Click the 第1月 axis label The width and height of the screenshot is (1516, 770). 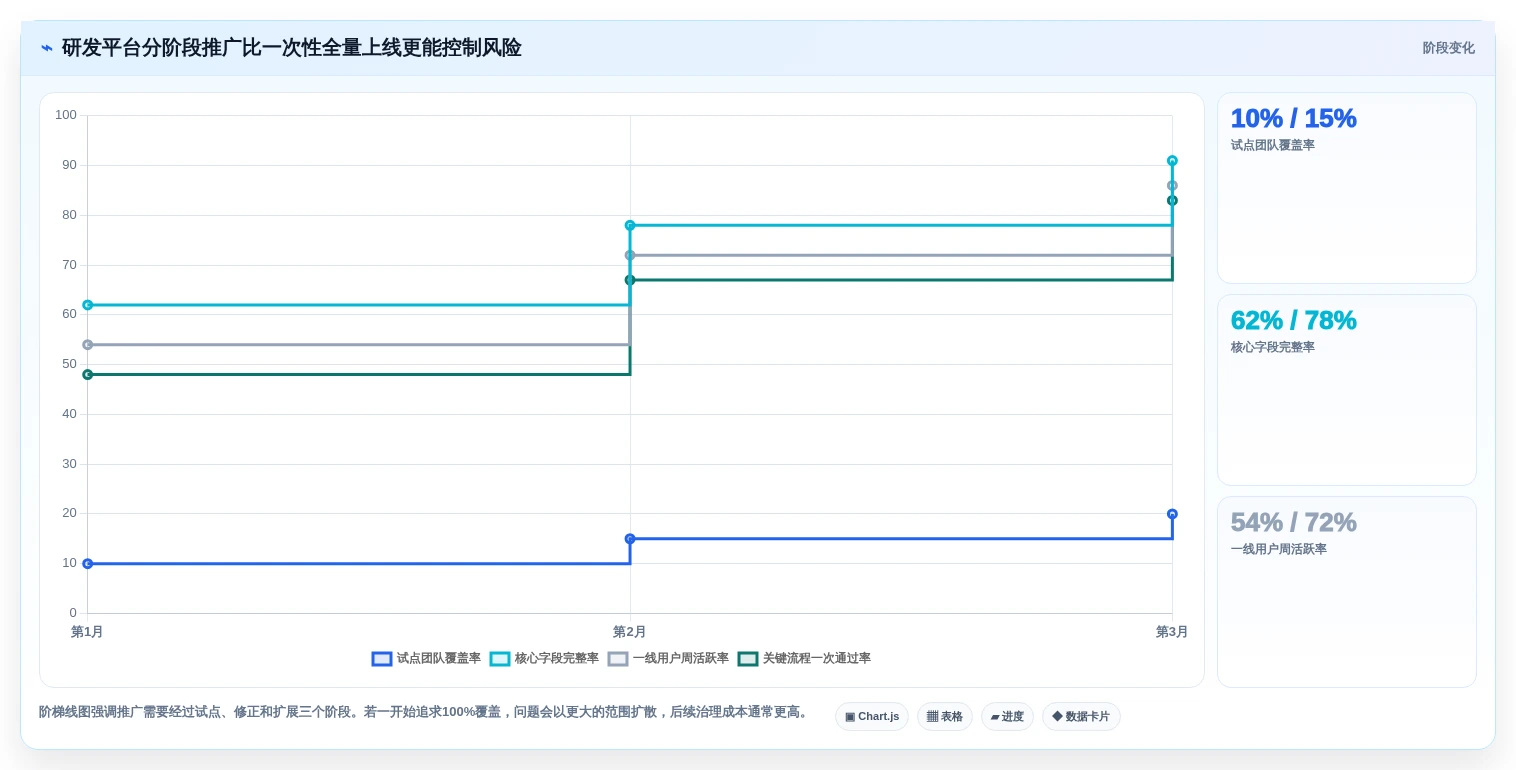87,632
